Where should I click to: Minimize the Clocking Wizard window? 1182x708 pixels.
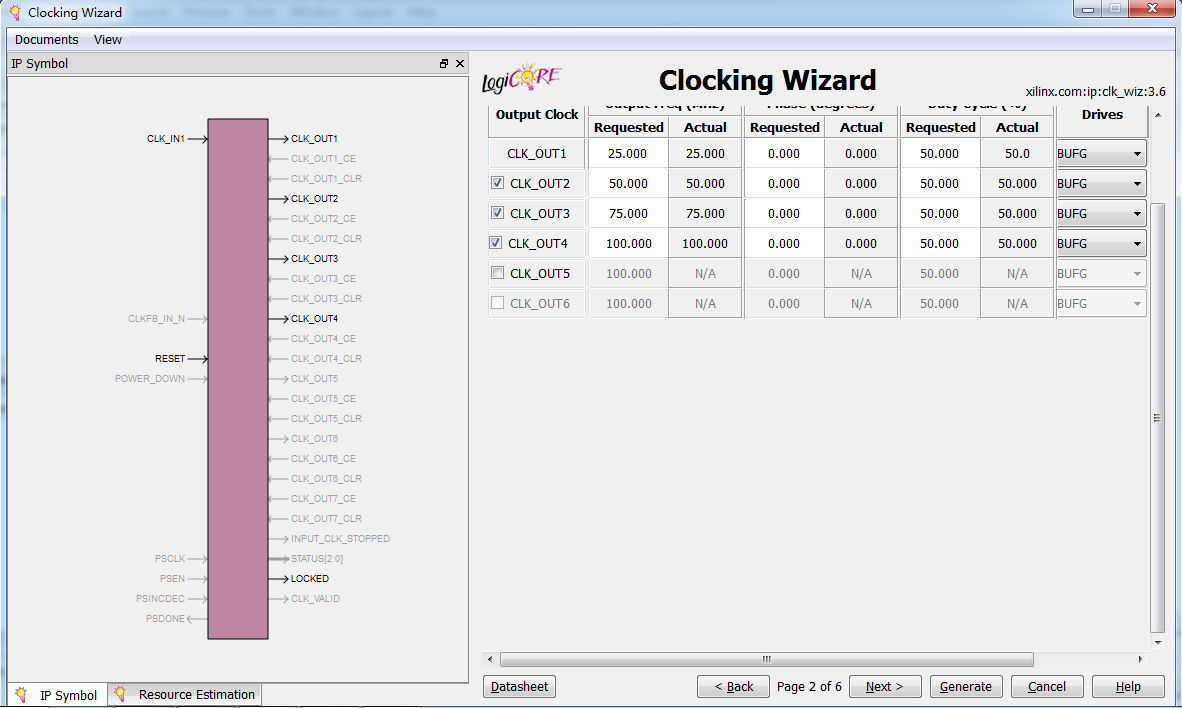point(1088,9)
